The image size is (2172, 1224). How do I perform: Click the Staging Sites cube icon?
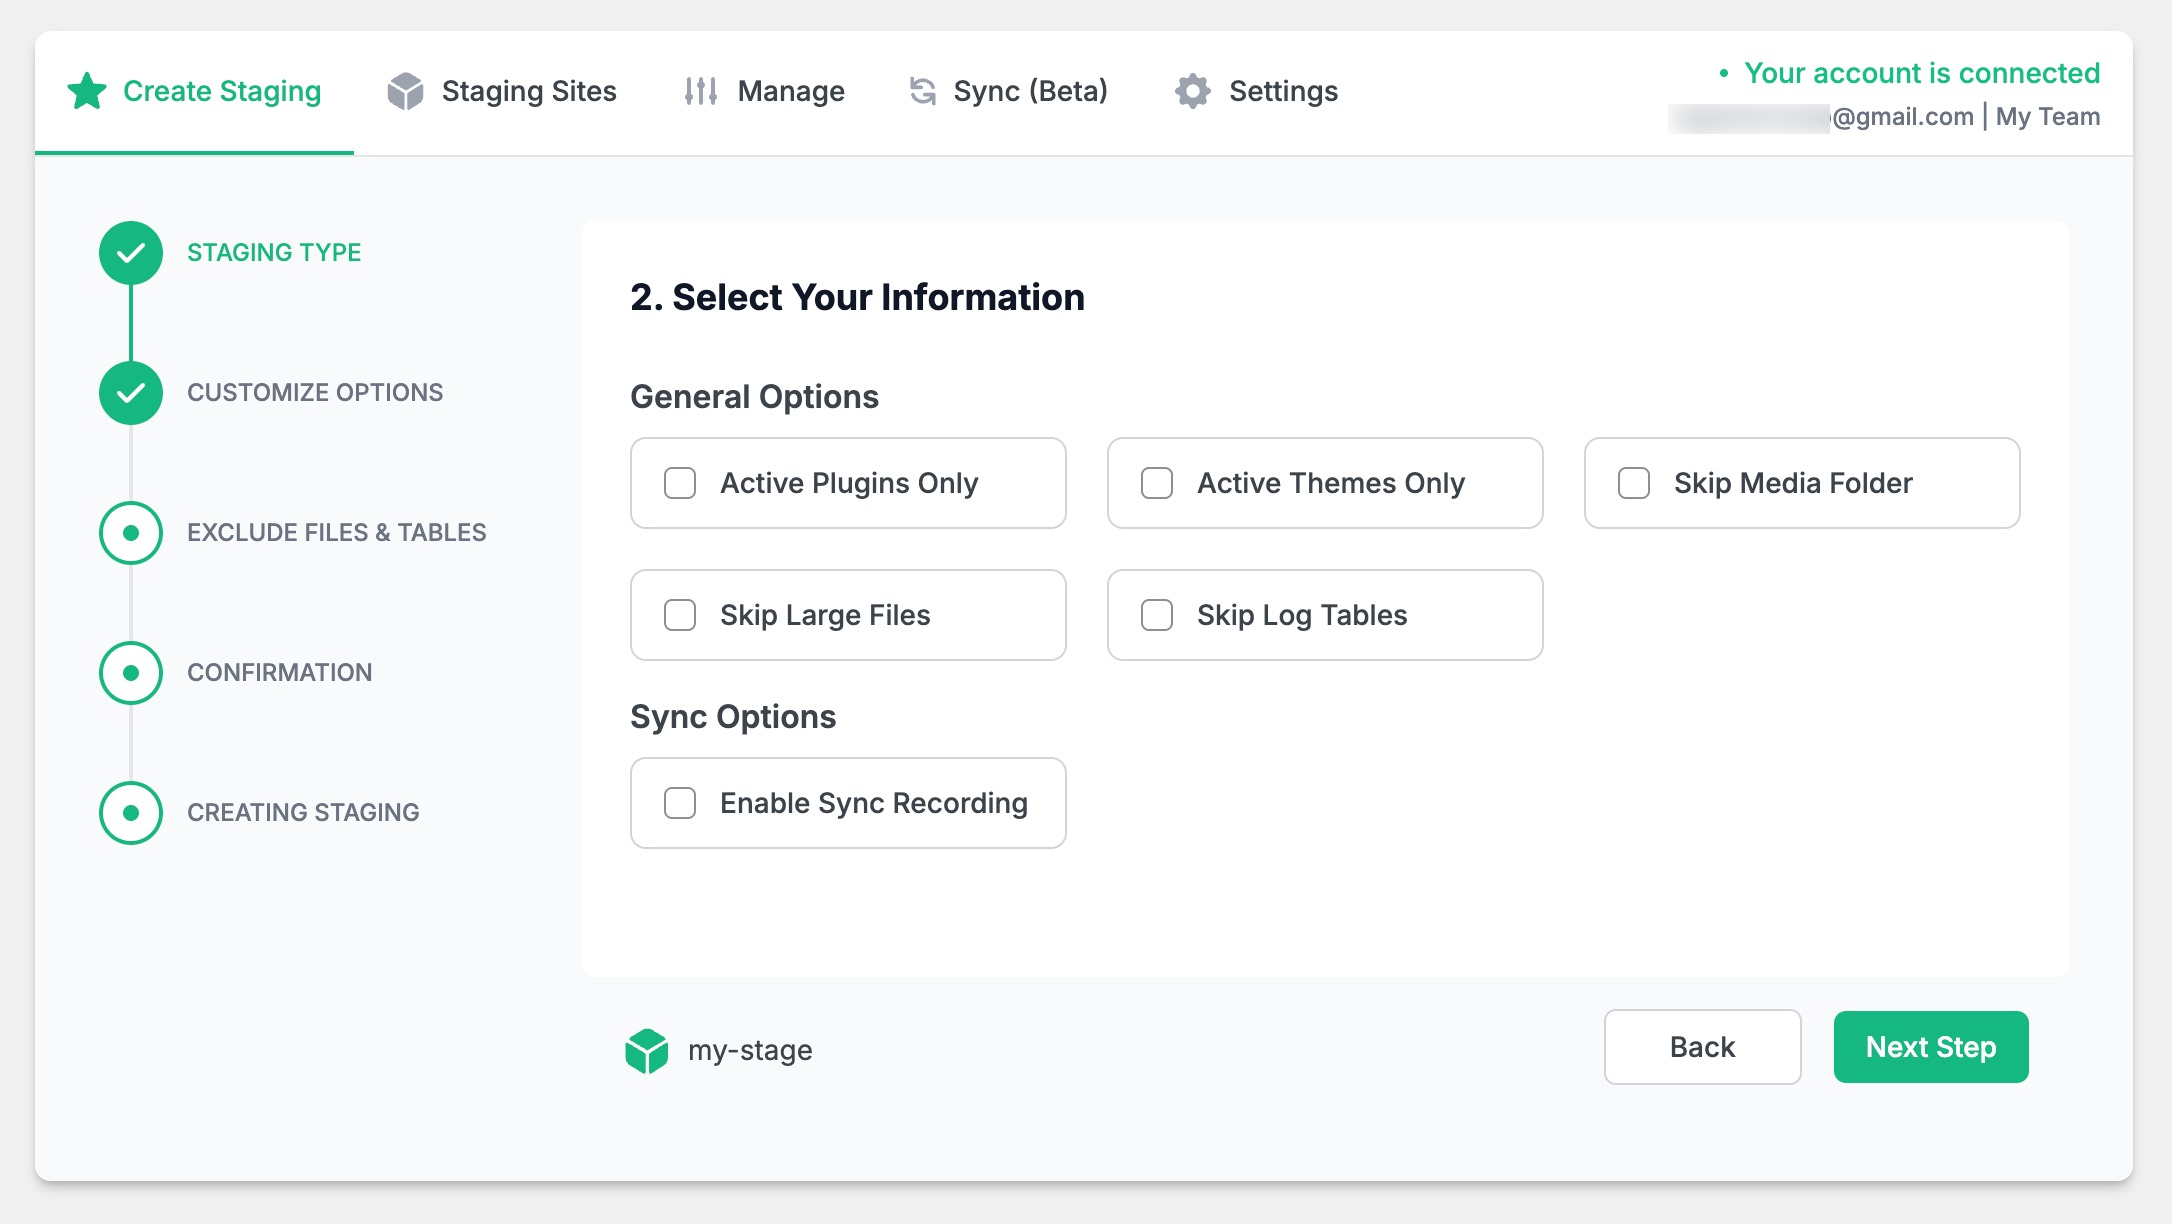(405, 91)
